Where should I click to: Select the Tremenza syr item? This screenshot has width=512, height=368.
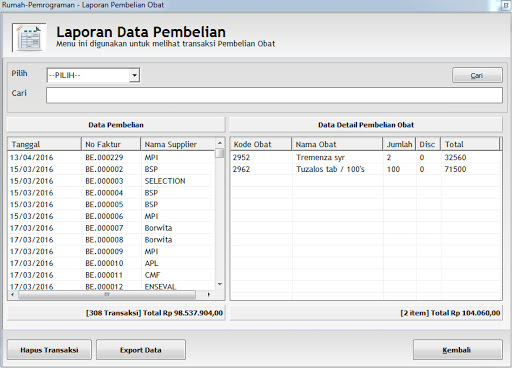[x=366, y=157]
